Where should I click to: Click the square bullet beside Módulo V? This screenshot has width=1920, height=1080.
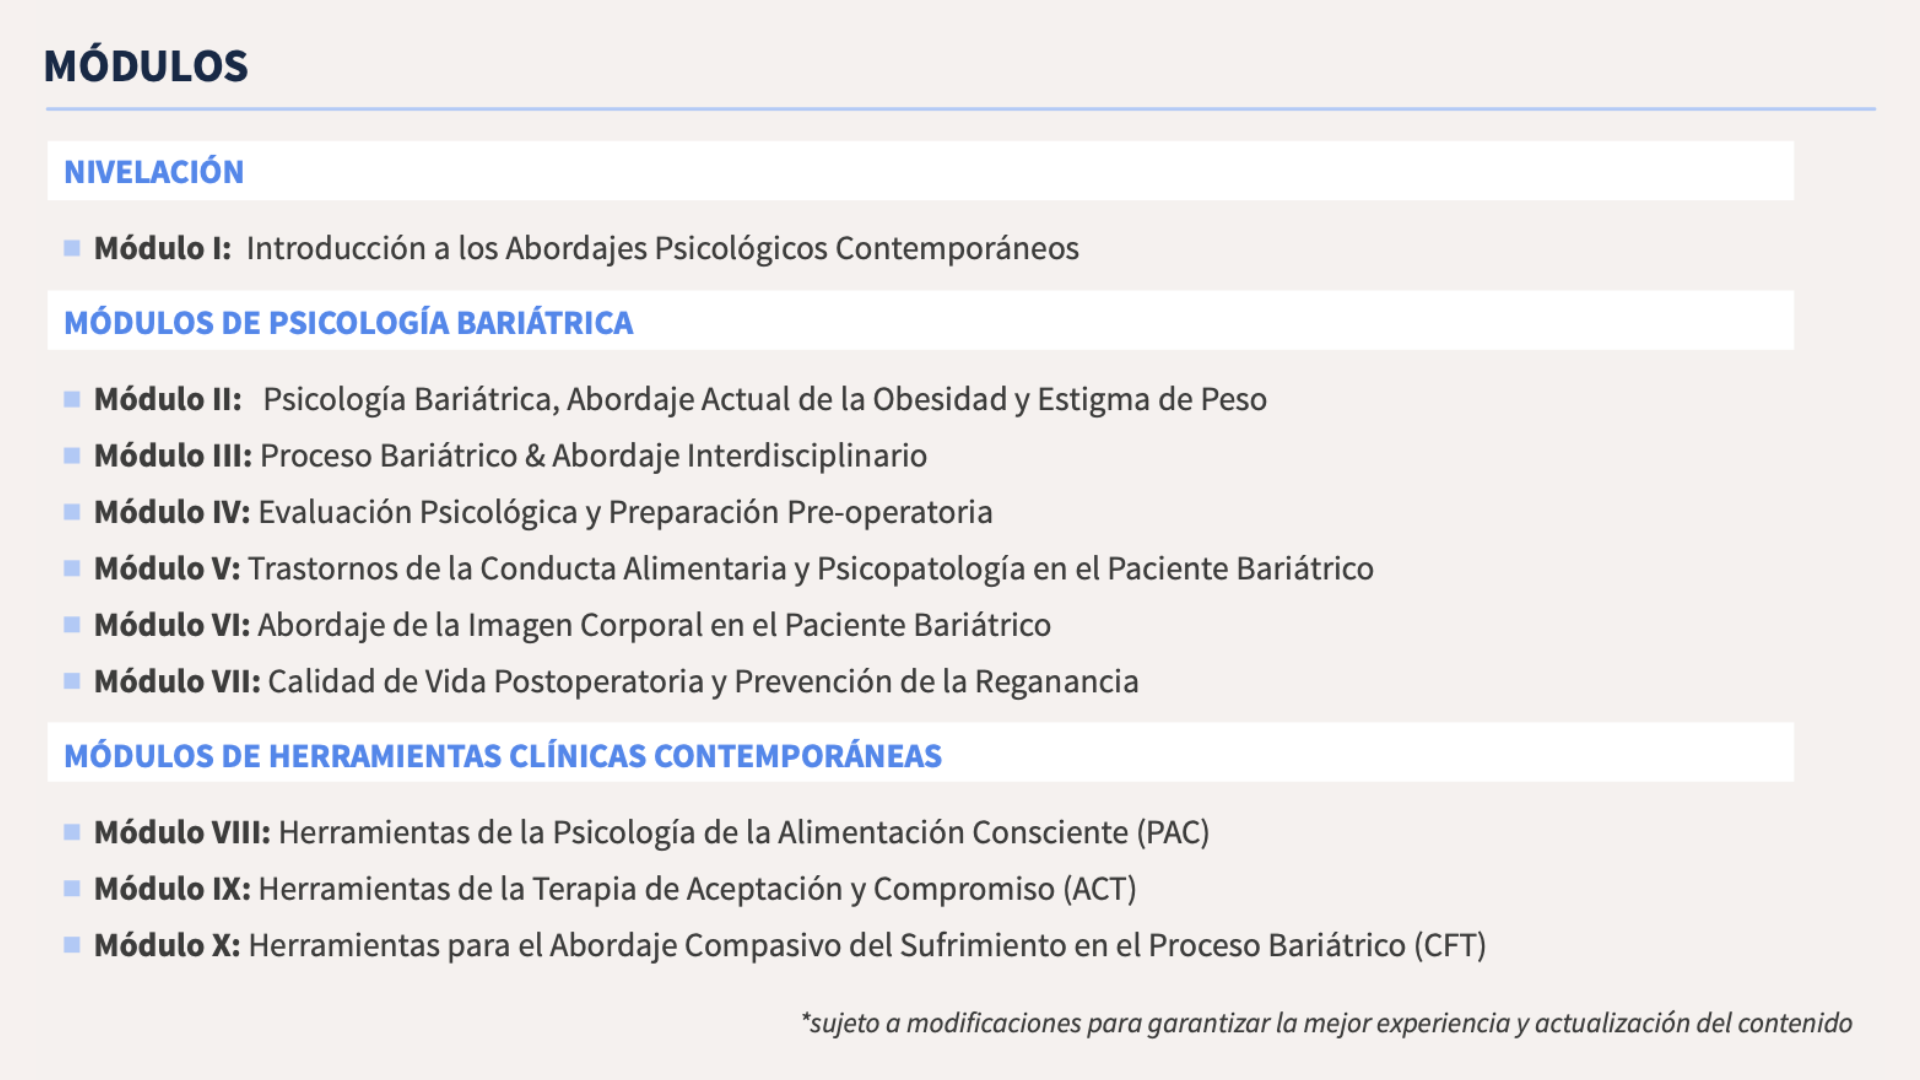tap(72, 568)
